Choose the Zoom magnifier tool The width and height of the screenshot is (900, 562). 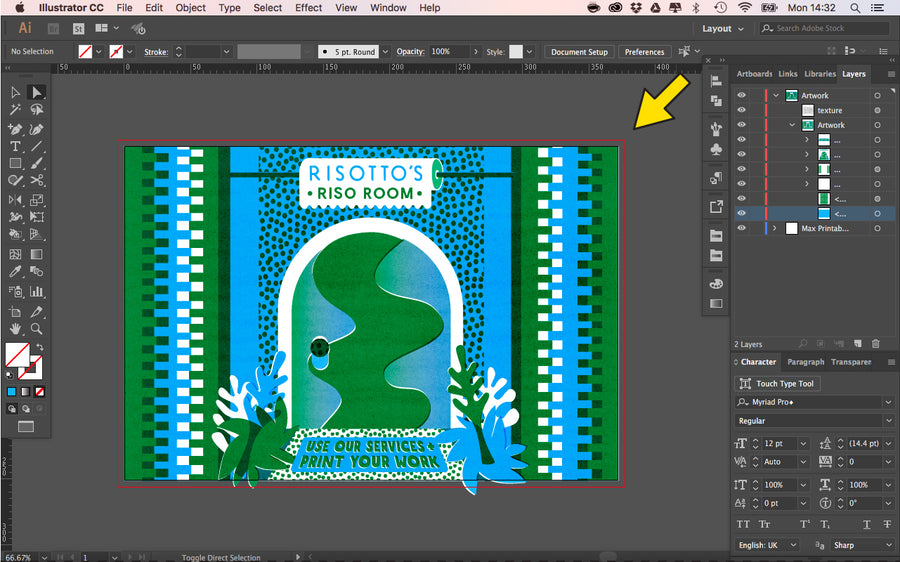pos(37,328)
